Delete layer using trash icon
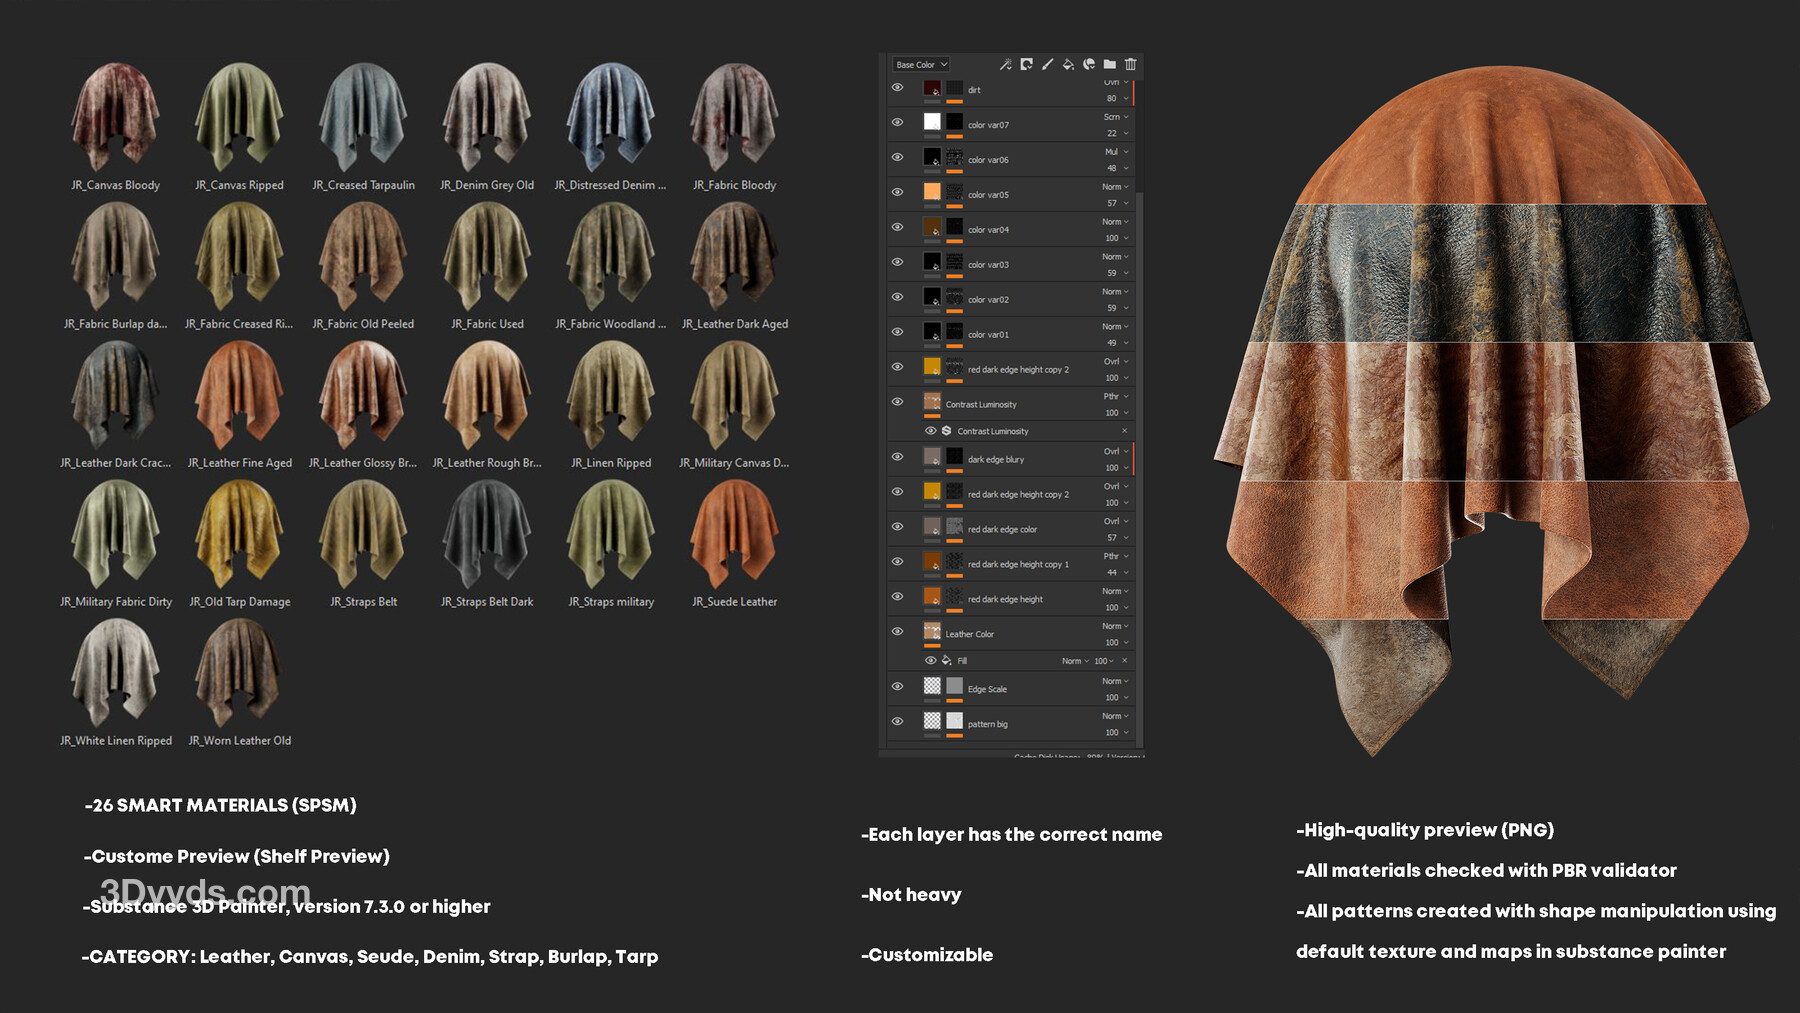The width and height of the screenshot is (1800, 1013). coord(1131,64)
